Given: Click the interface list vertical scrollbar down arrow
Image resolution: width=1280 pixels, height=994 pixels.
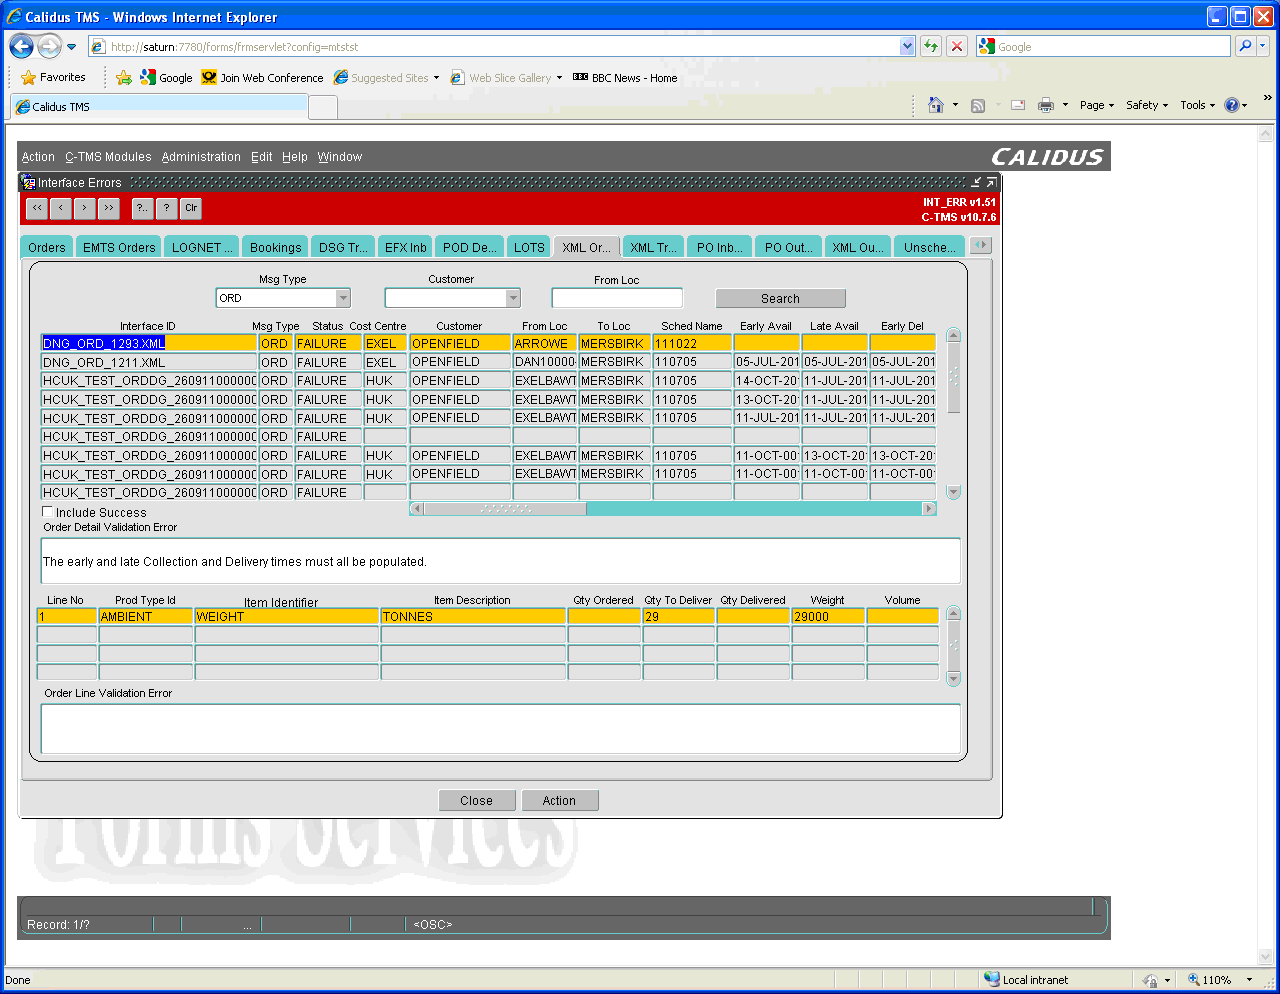Looking at the screenshot, I should (953, 491).
